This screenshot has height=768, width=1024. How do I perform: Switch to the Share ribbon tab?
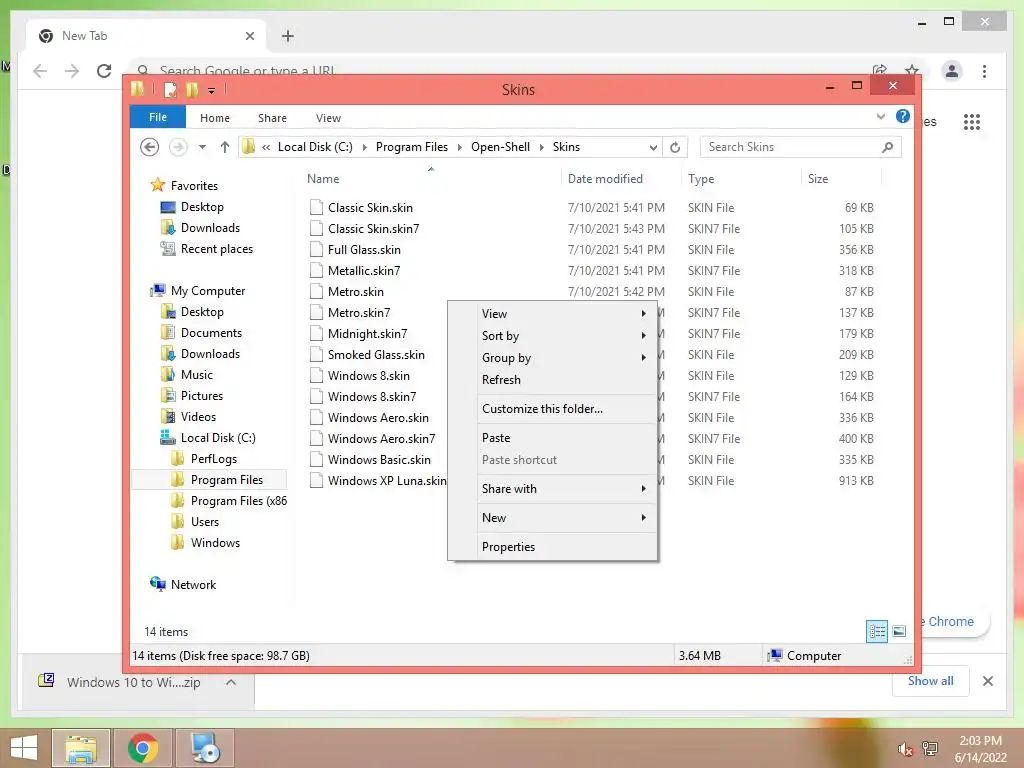click(272, 118)
